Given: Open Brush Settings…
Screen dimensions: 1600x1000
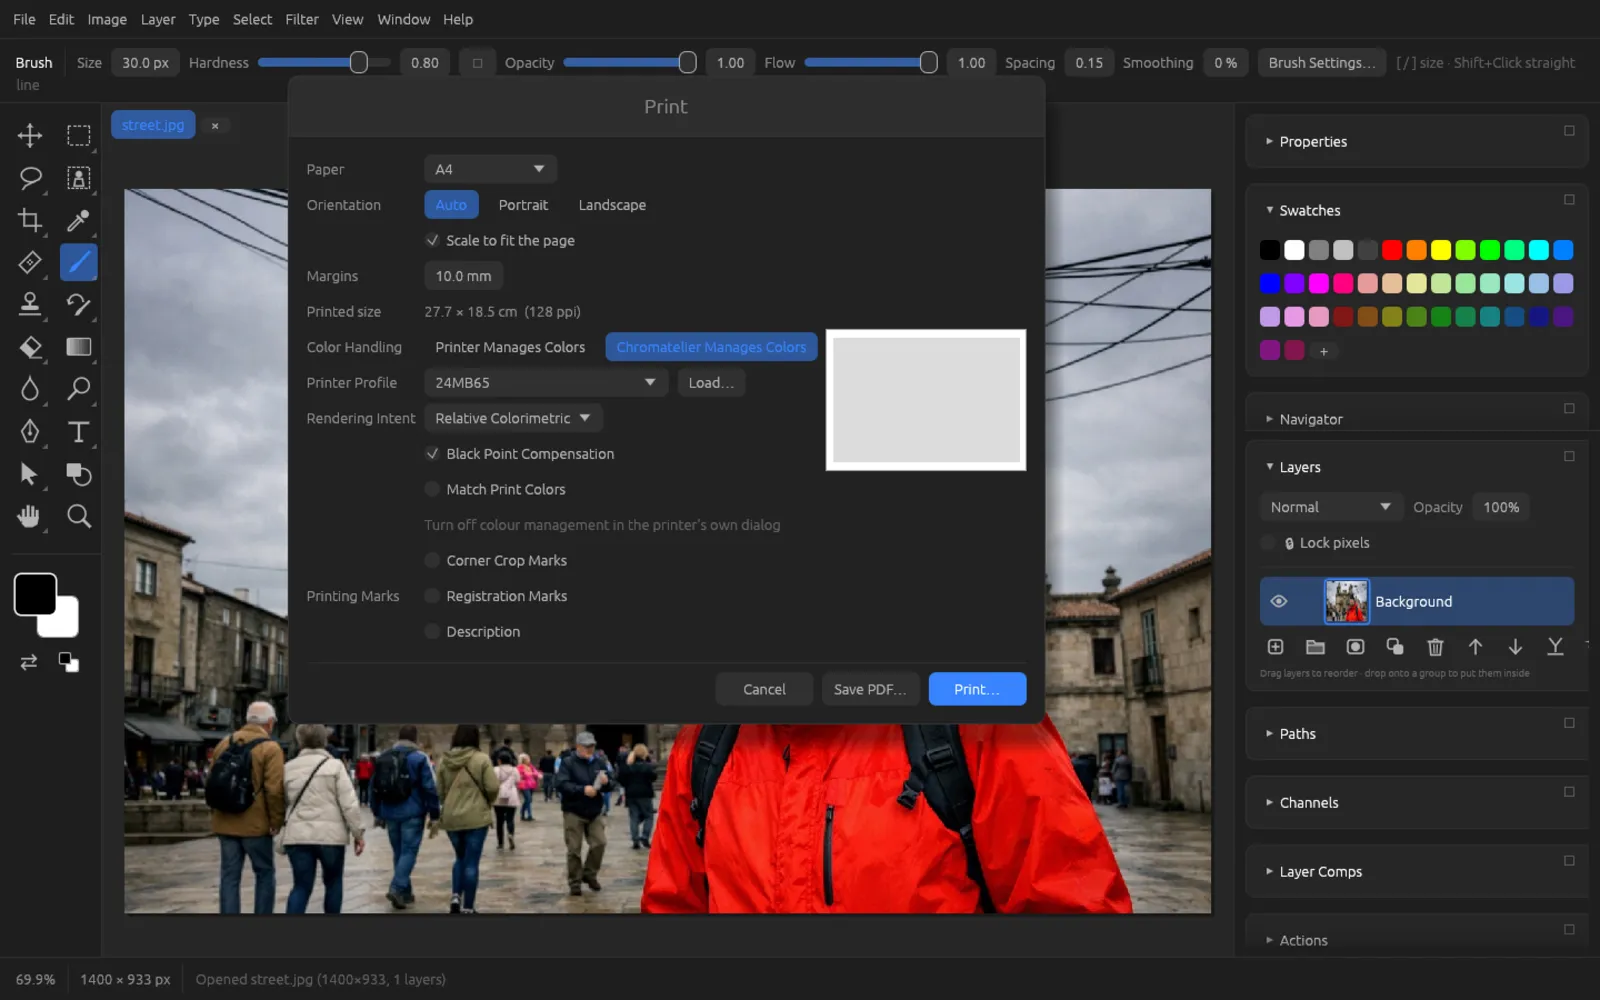Looking at the screenshot, I should 1321,62.
